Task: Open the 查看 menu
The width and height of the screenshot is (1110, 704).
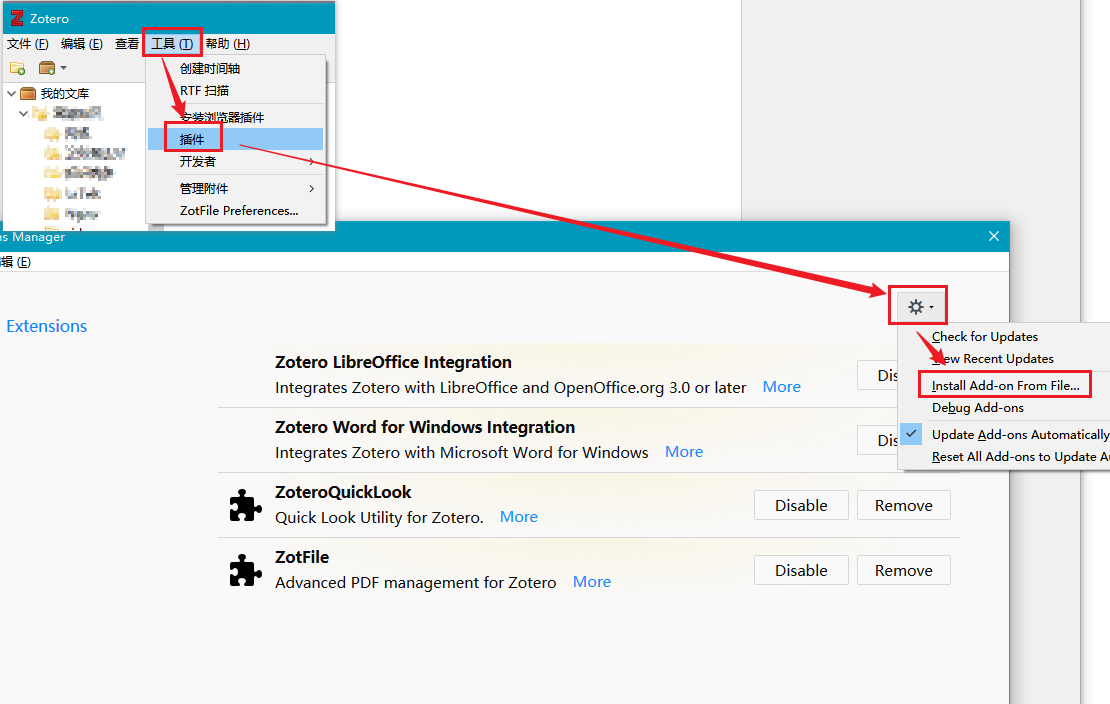Action: 127,43
